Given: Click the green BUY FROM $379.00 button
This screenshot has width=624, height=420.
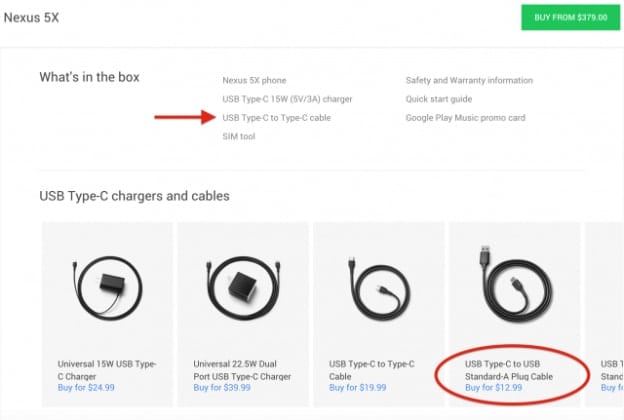Looking at the screenshot, I should (570, 17).
